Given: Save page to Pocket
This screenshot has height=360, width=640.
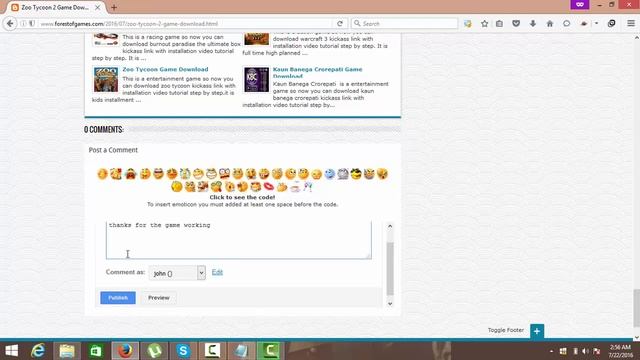Looking at the screenshot, I should (x=516, y=24).
